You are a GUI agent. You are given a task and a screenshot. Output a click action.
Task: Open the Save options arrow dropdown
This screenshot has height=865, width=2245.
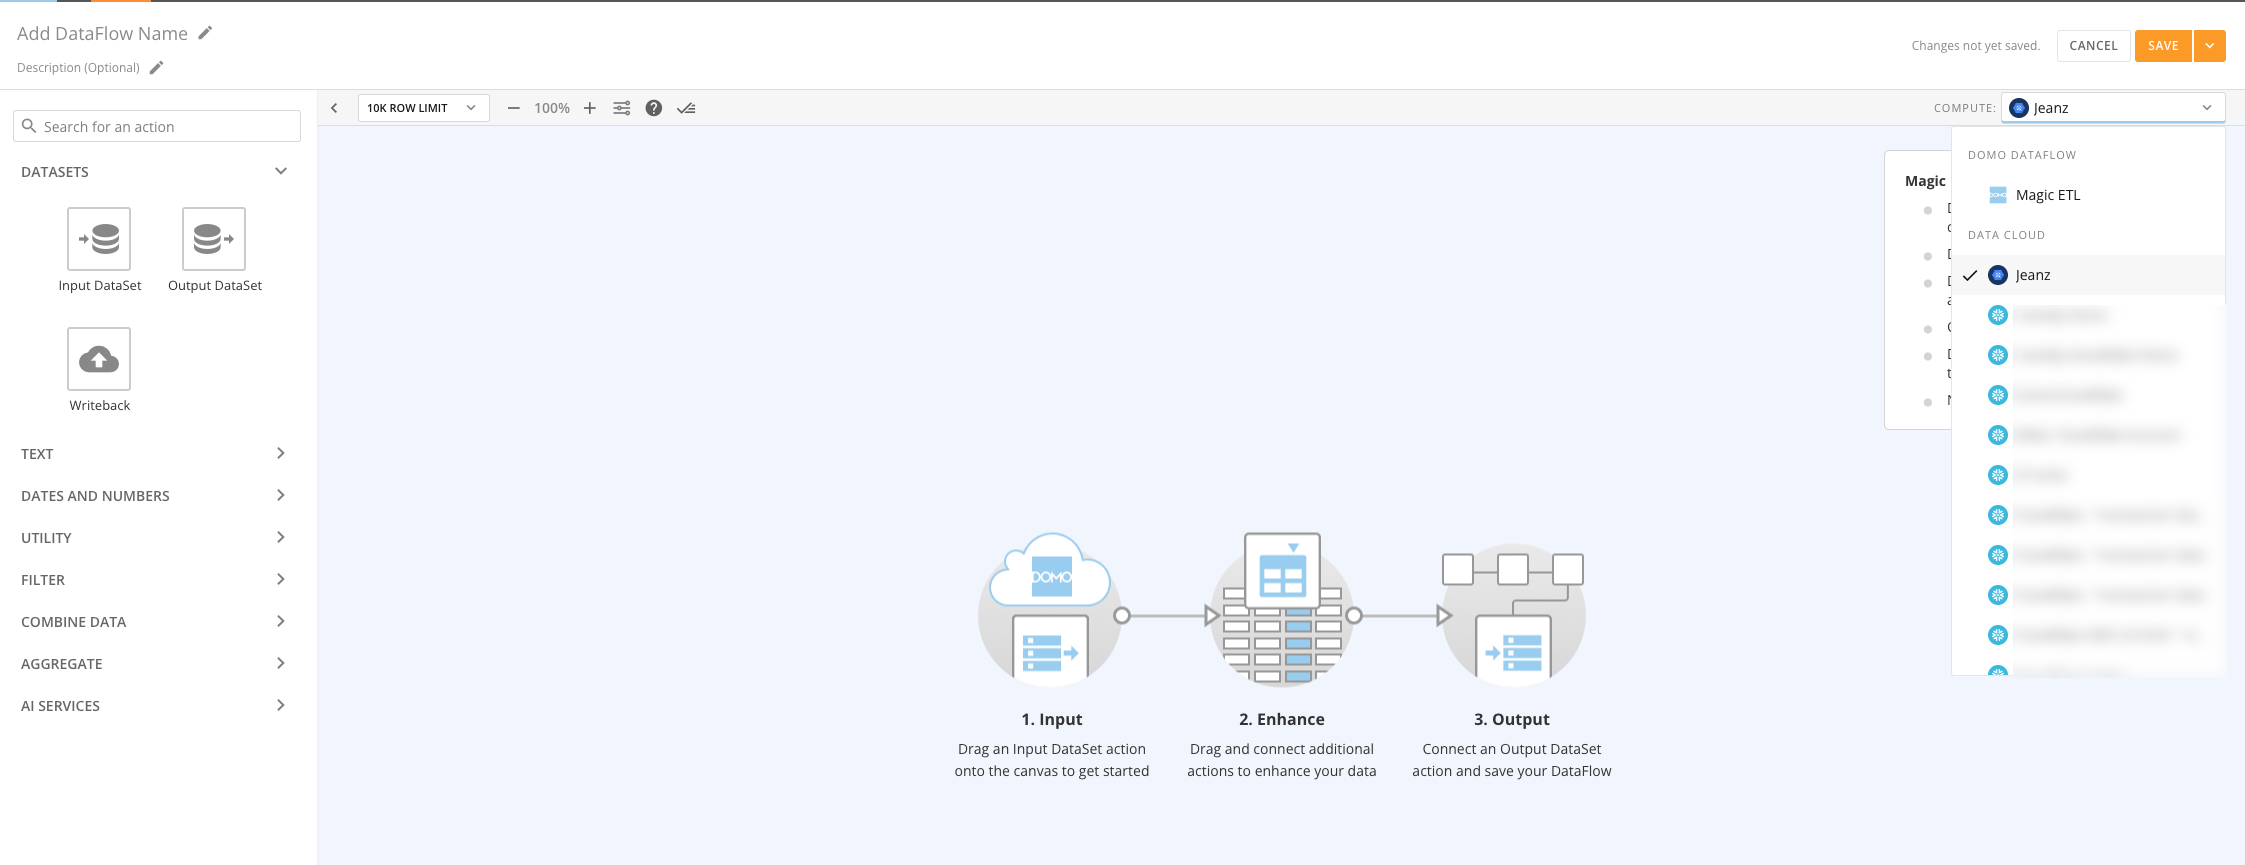[2210, 46]
